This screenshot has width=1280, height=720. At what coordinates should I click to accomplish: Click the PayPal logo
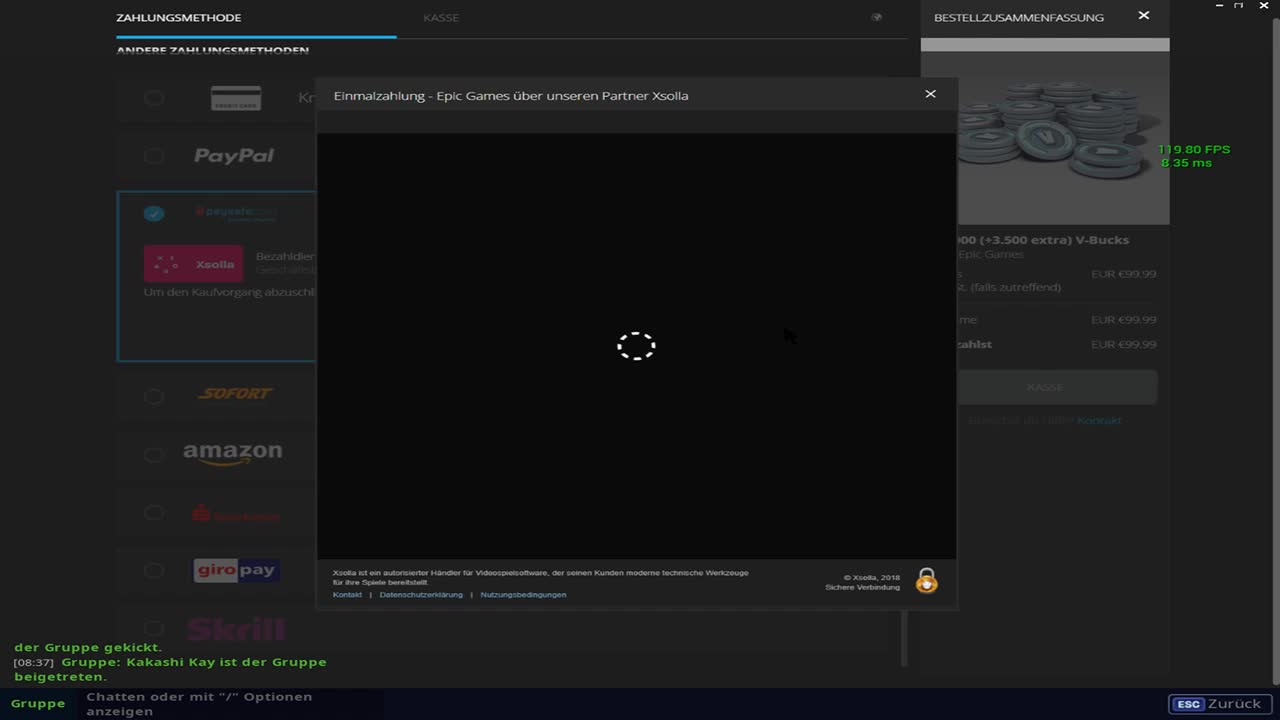234,156
